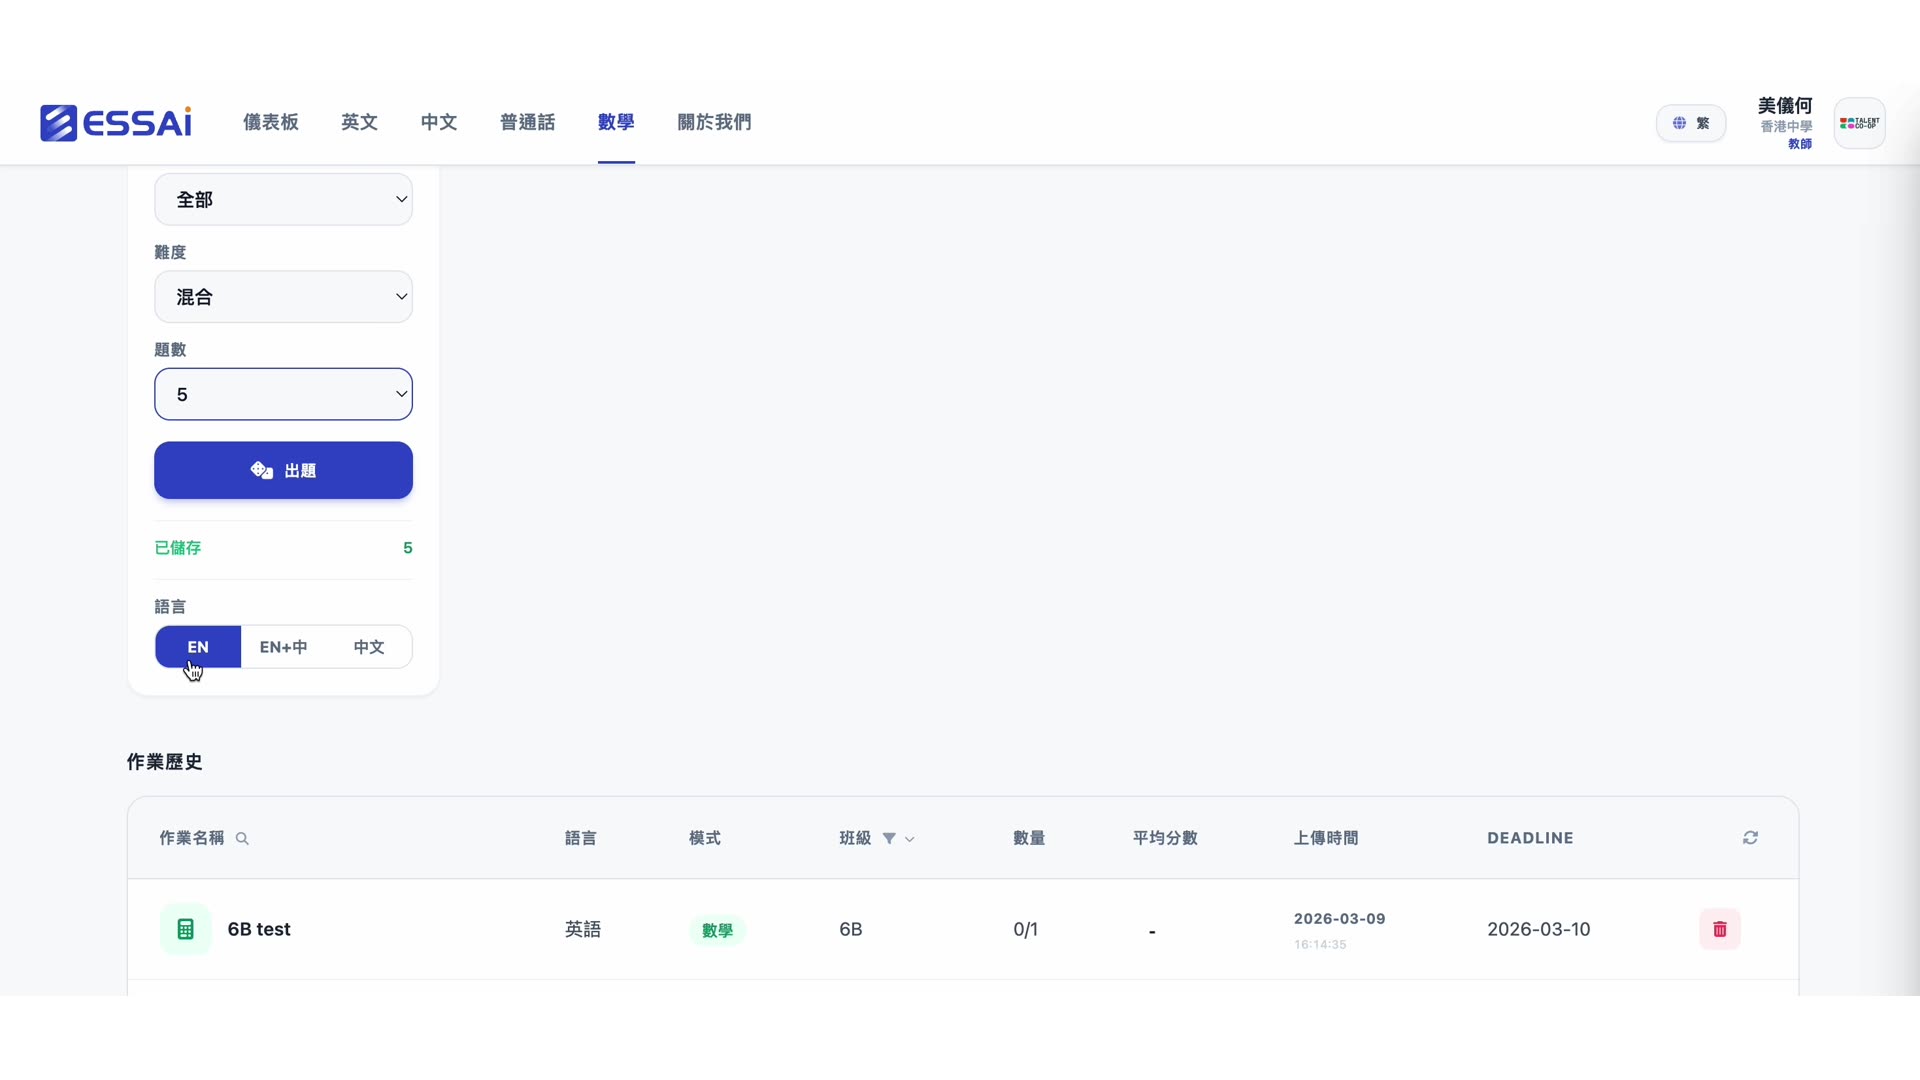
Task: Switch to the 普通話 section
Action: click(x=527, y=122)
